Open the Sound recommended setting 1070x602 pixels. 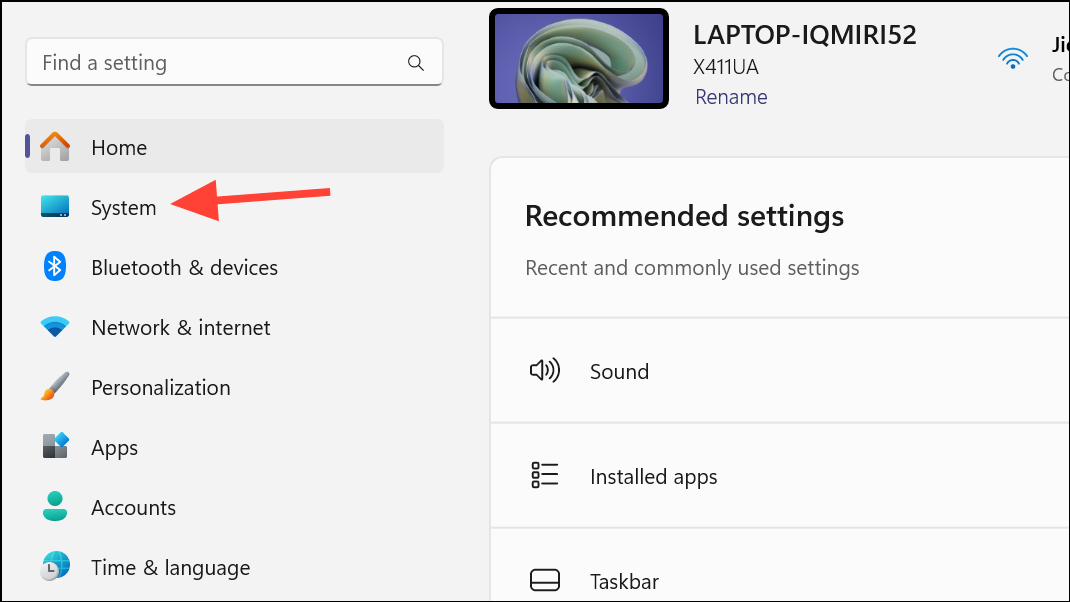pyautogui.click(x=619, y=371)
